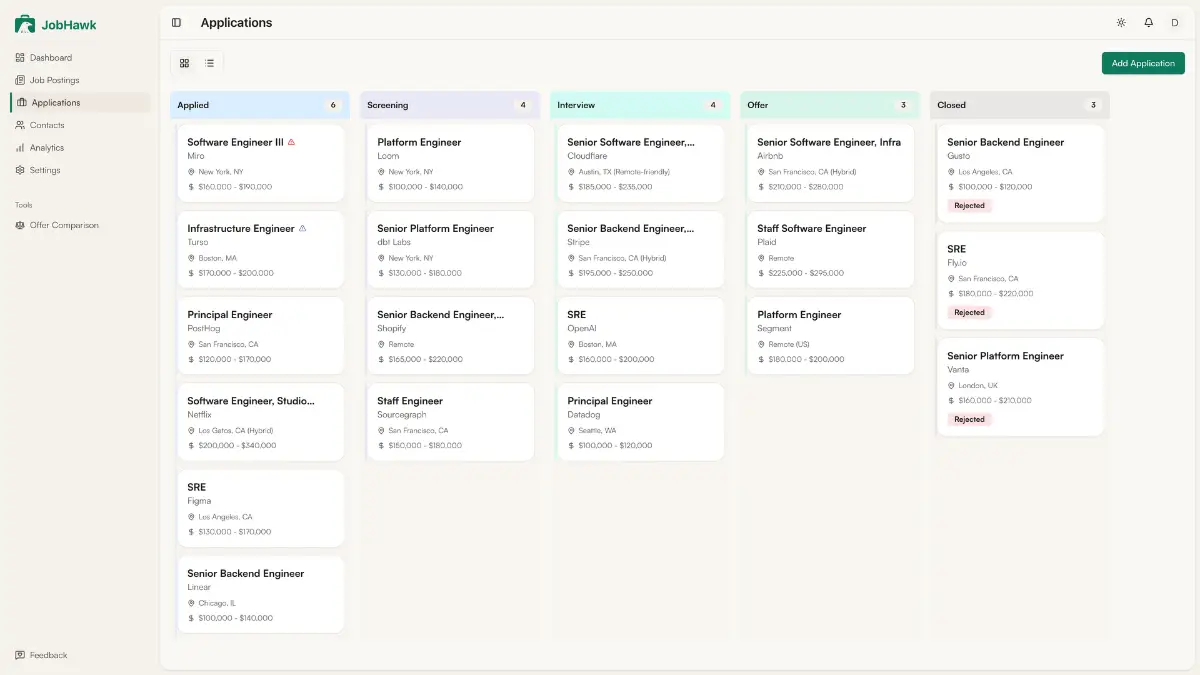Open Senior Backend Engineer Gusto card
The height and width of the screenshot is (675, 1200).
1020,173
